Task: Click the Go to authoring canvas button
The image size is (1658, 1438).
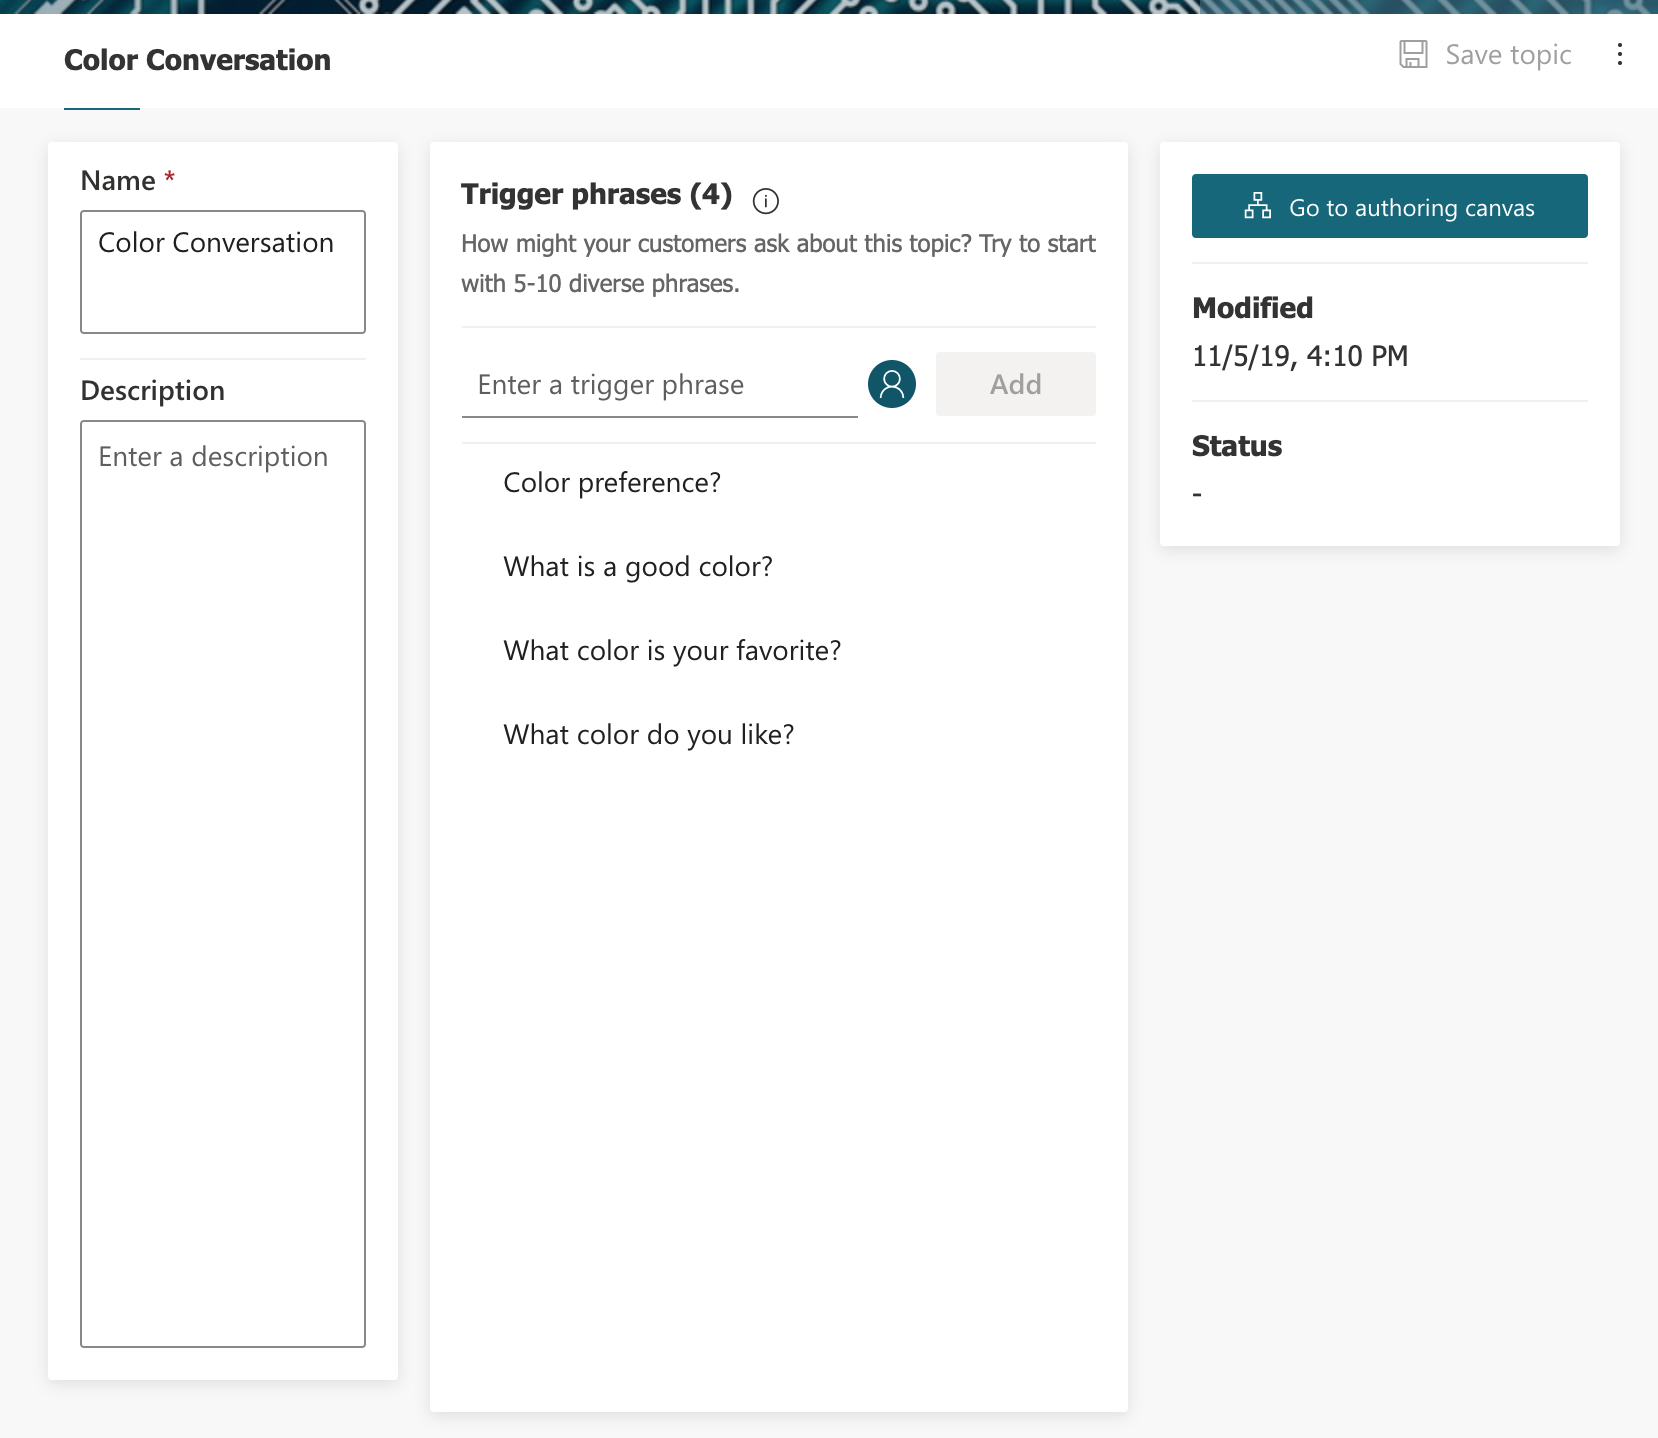Action: (x=1388, y=206)
